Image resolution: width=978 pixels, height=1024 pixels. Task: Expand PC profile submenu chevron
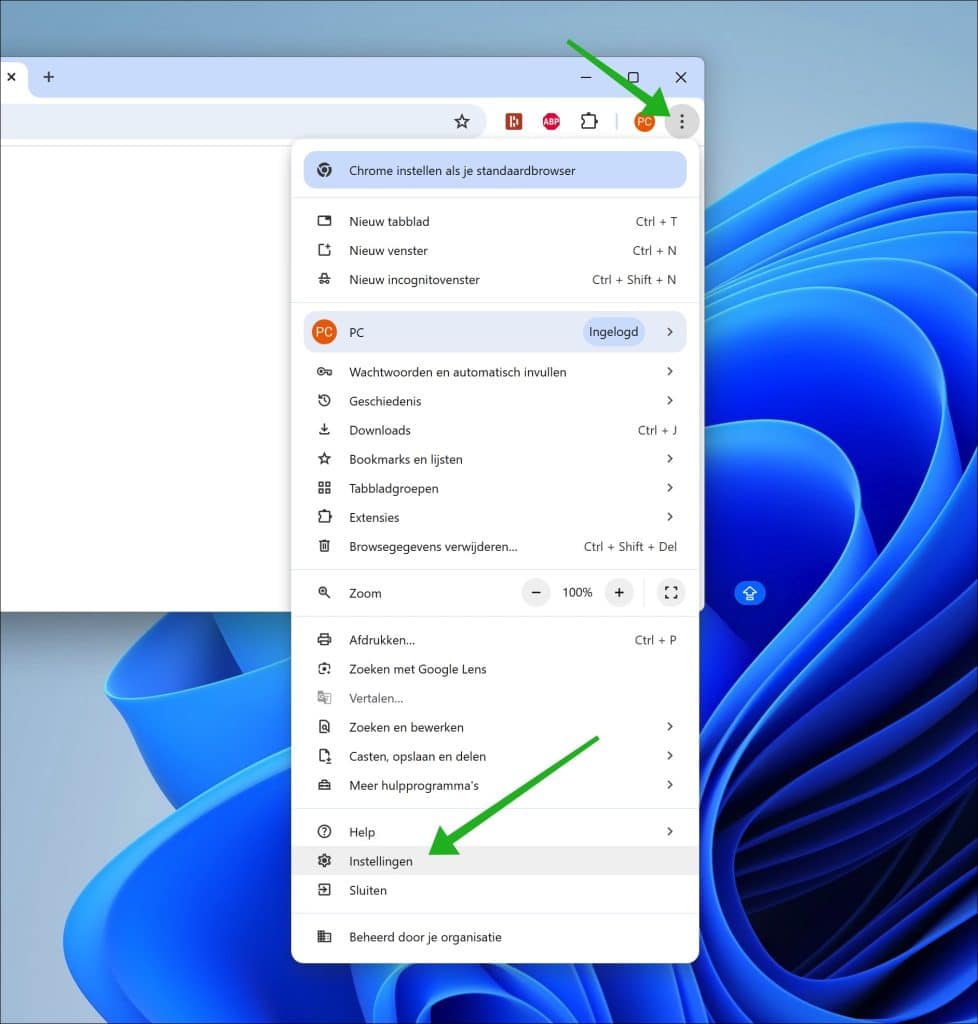(670, 332)
